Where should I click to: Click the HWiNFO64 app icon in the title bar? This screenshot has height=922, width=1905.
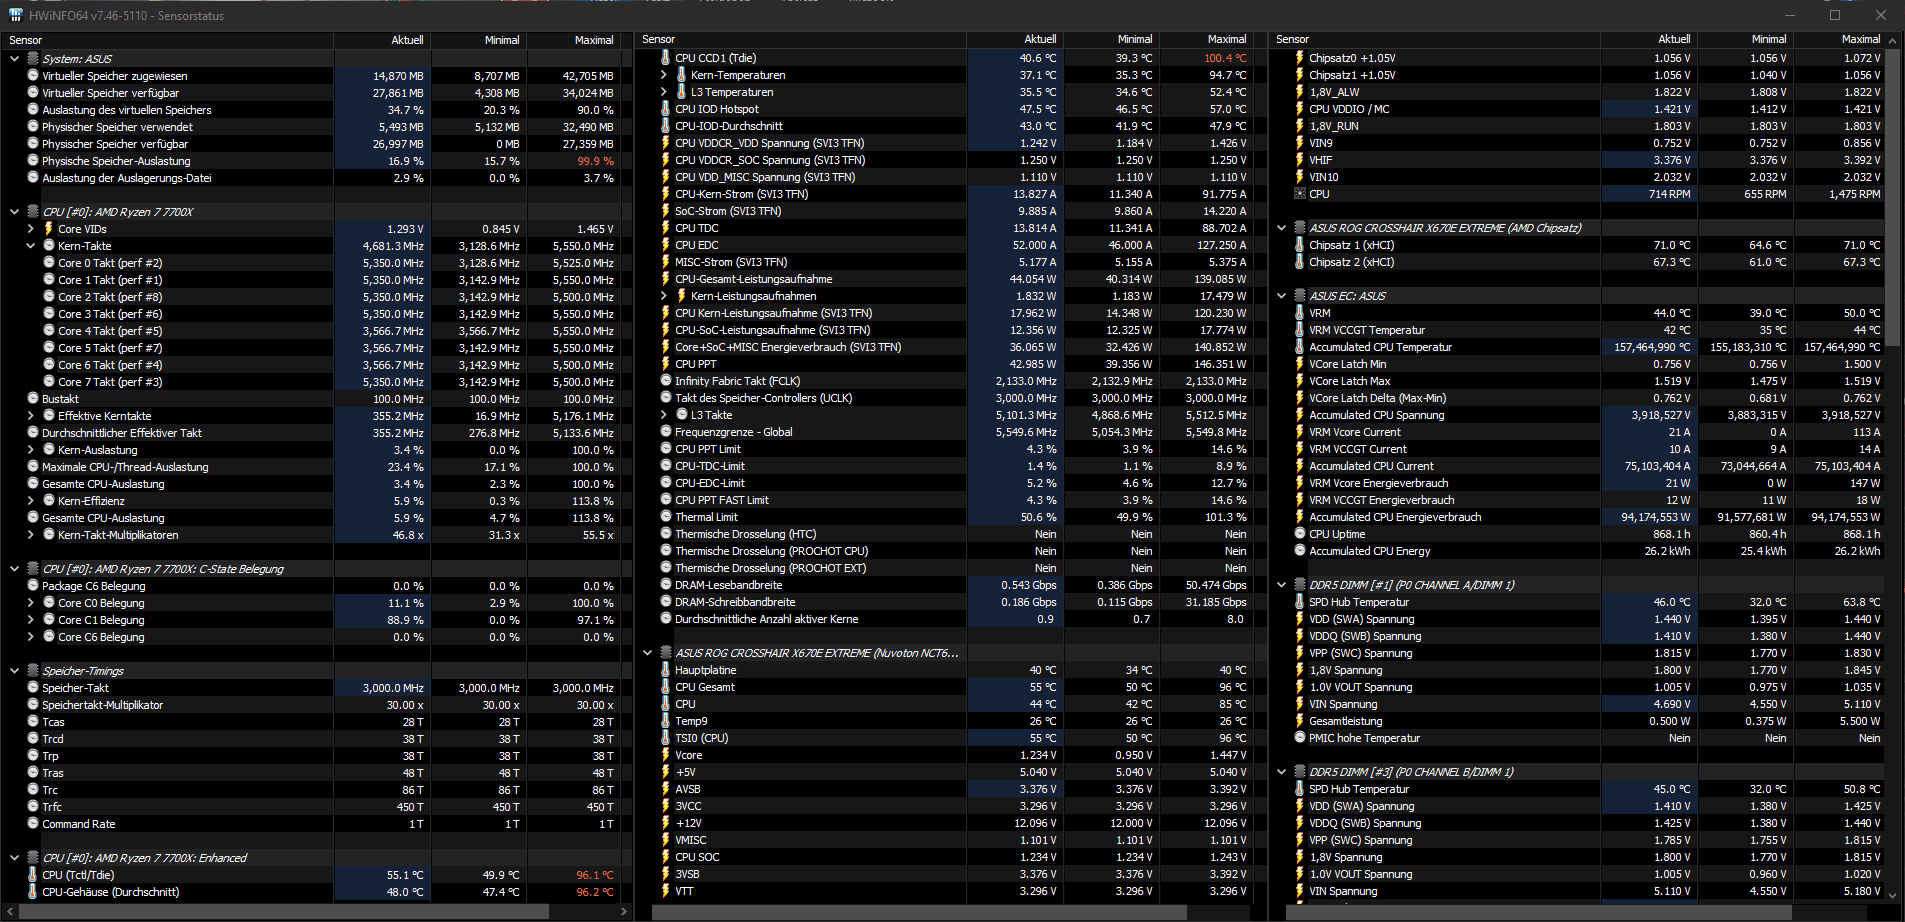tap(15, 16)
